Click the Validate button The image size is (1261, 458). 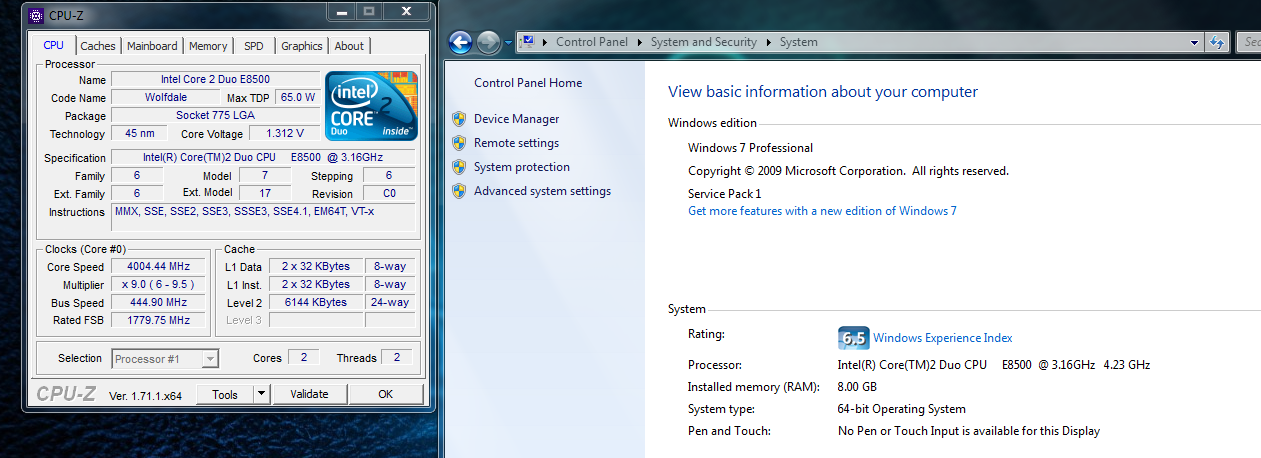[x=309, y=394]
